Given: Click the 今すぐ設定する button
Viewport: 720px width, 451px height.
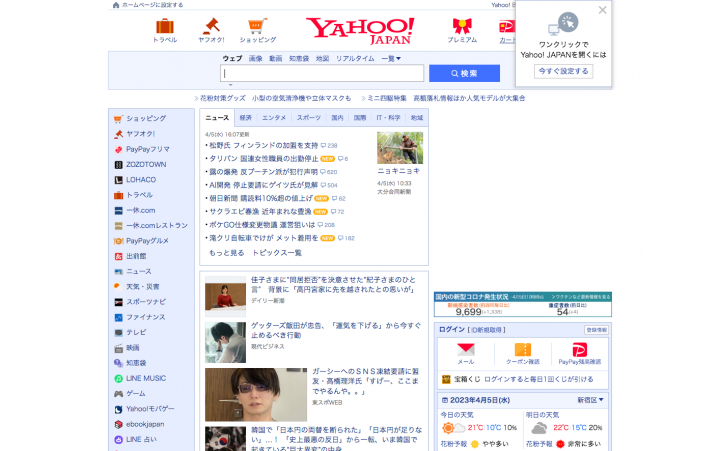Looking at the screenshot, I should point(563,72).
